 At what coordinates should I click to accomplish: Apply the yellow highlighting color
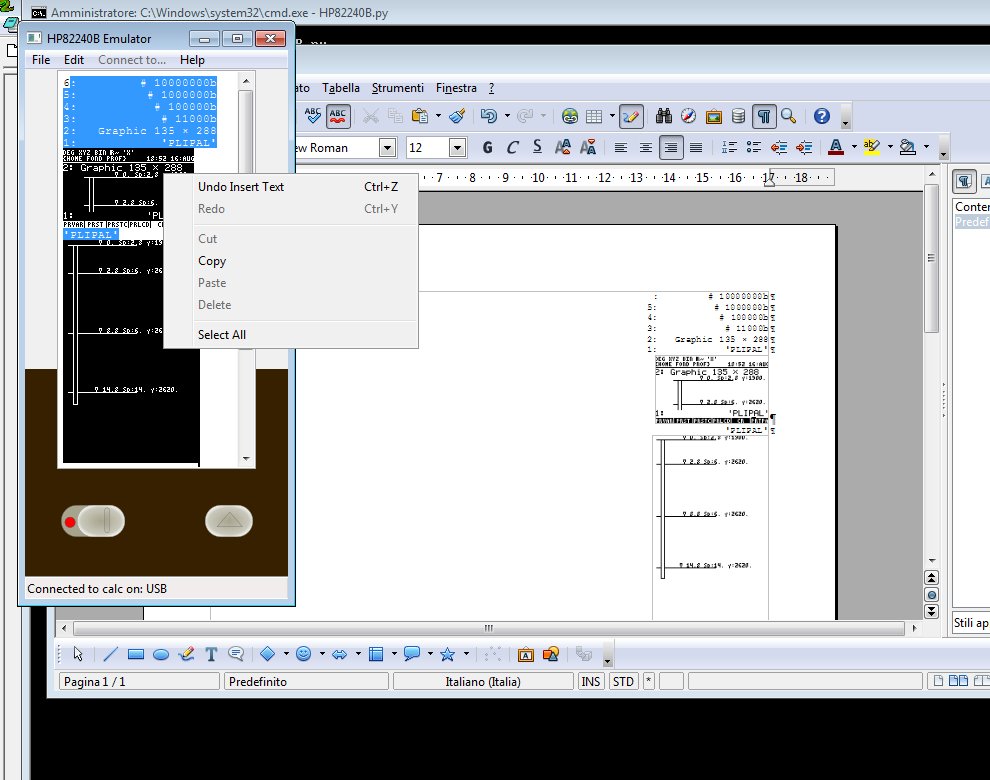click(871, 147)
